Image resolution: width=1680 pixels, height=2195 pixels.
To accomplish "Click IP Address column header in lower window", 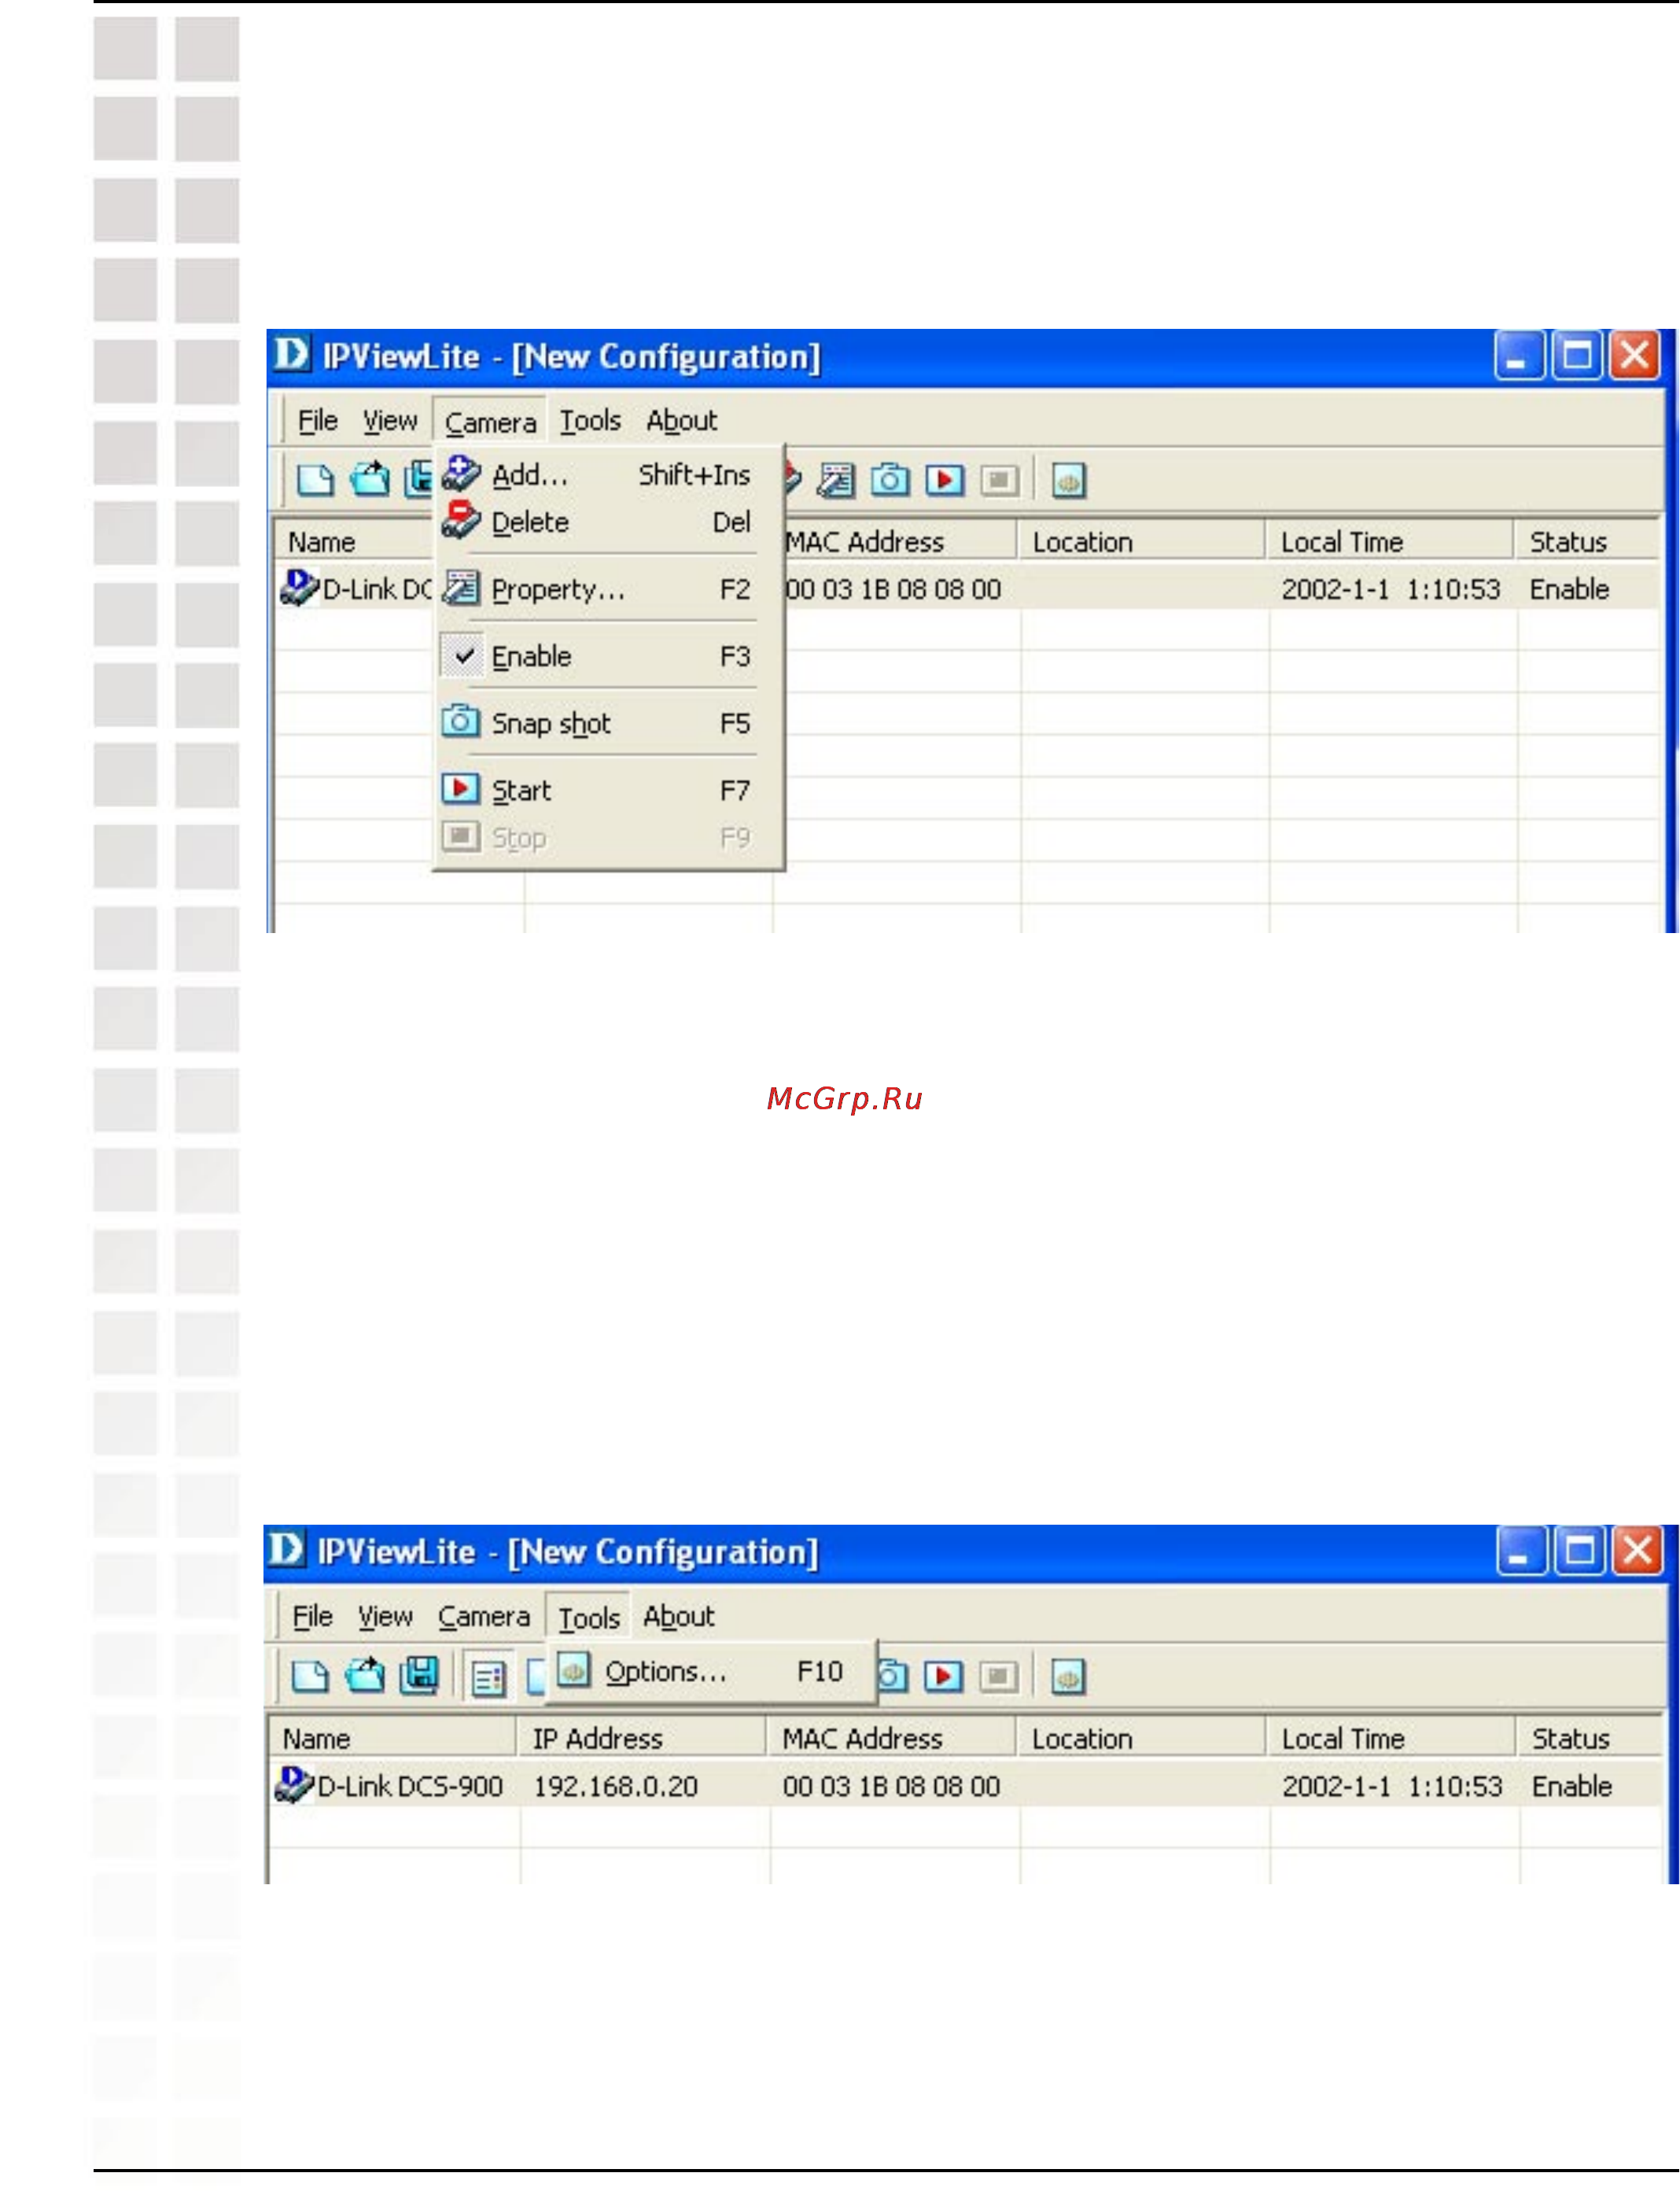I will (642, 1738).
